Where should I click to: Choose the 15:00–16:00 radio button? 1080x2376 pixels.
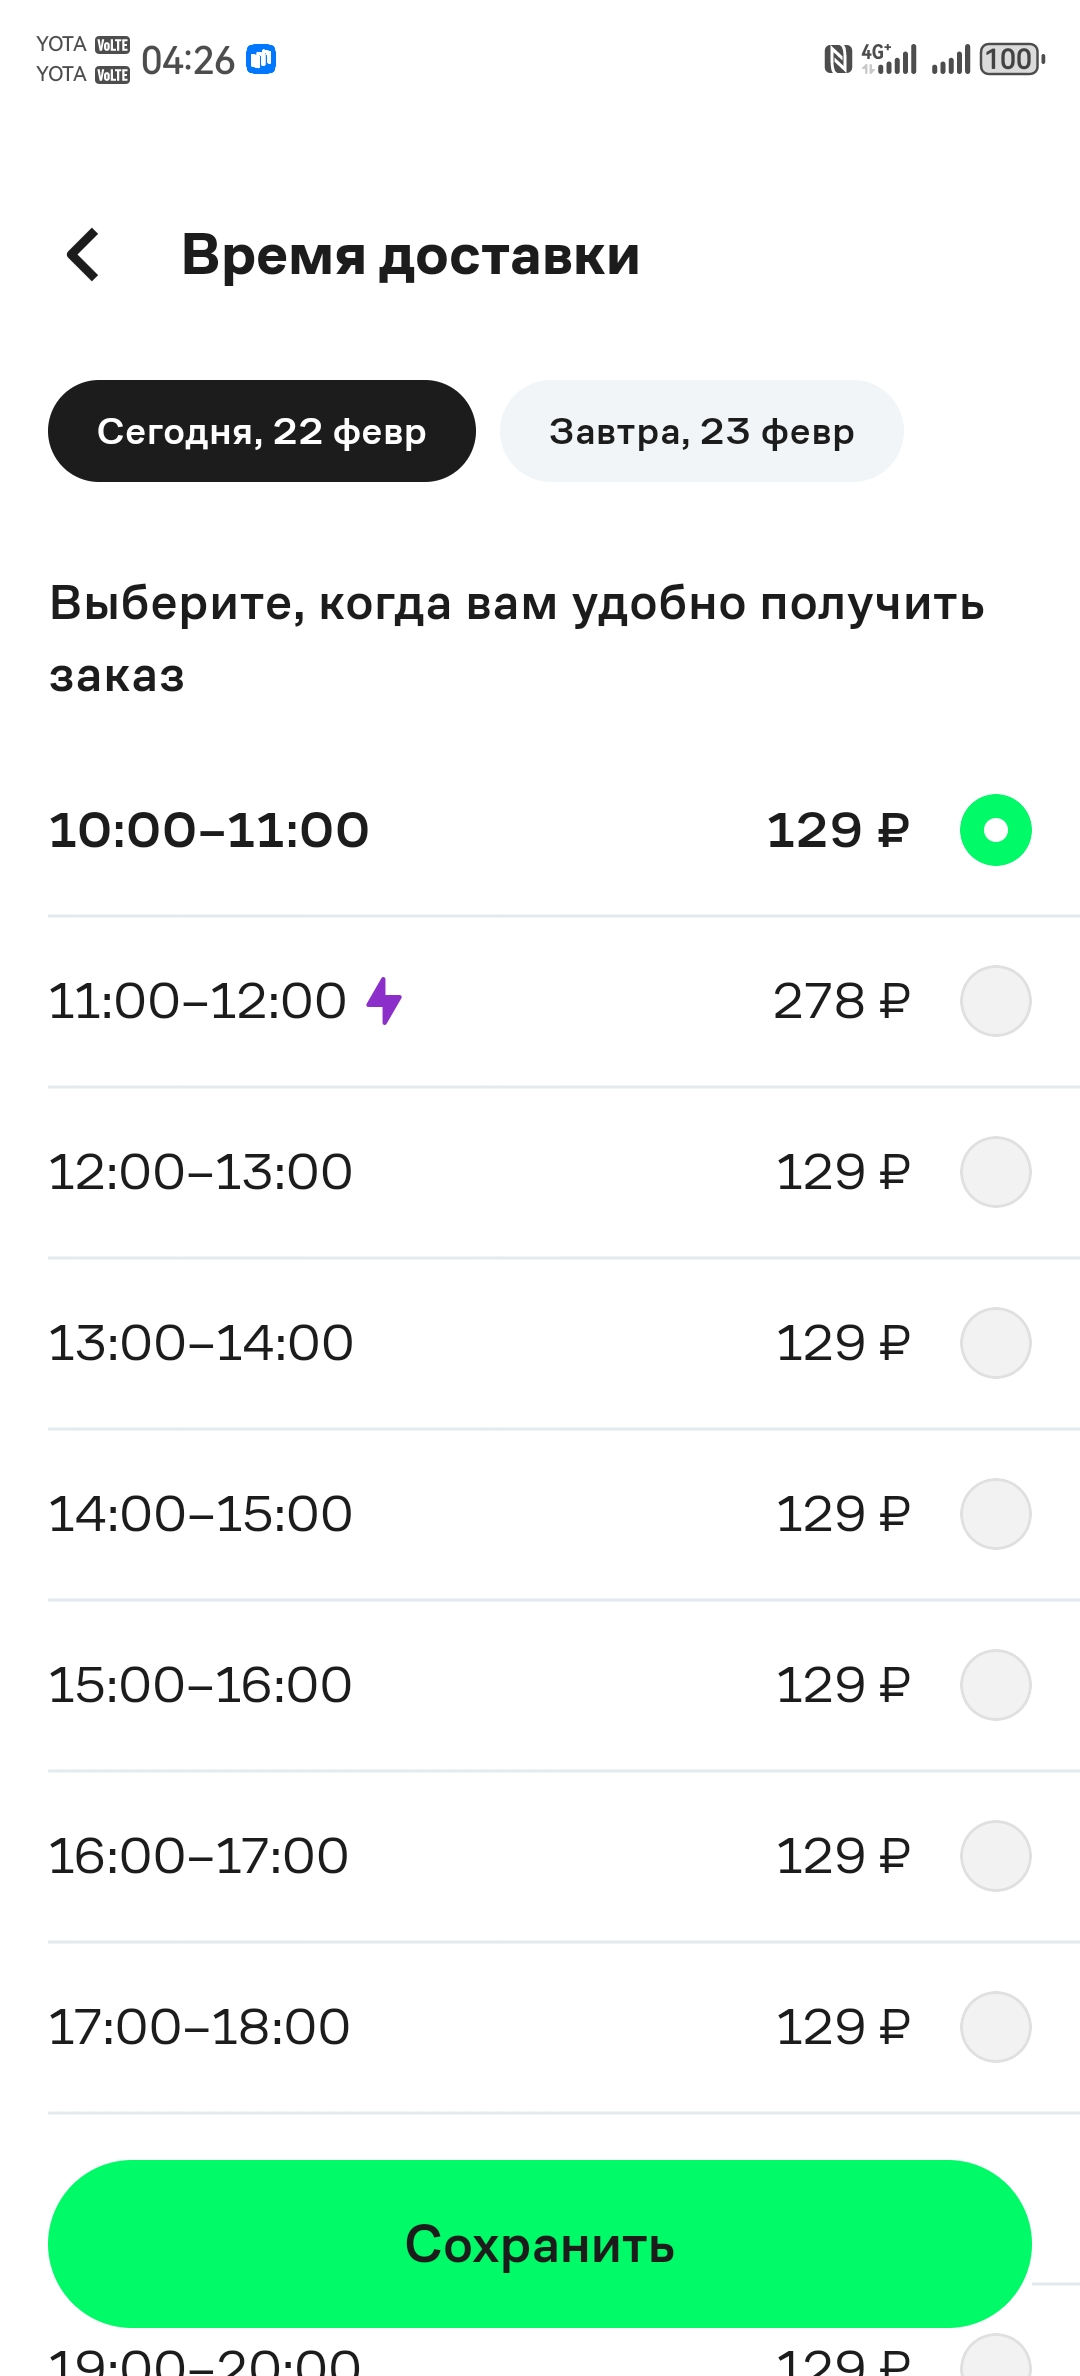pos(996,1685)
